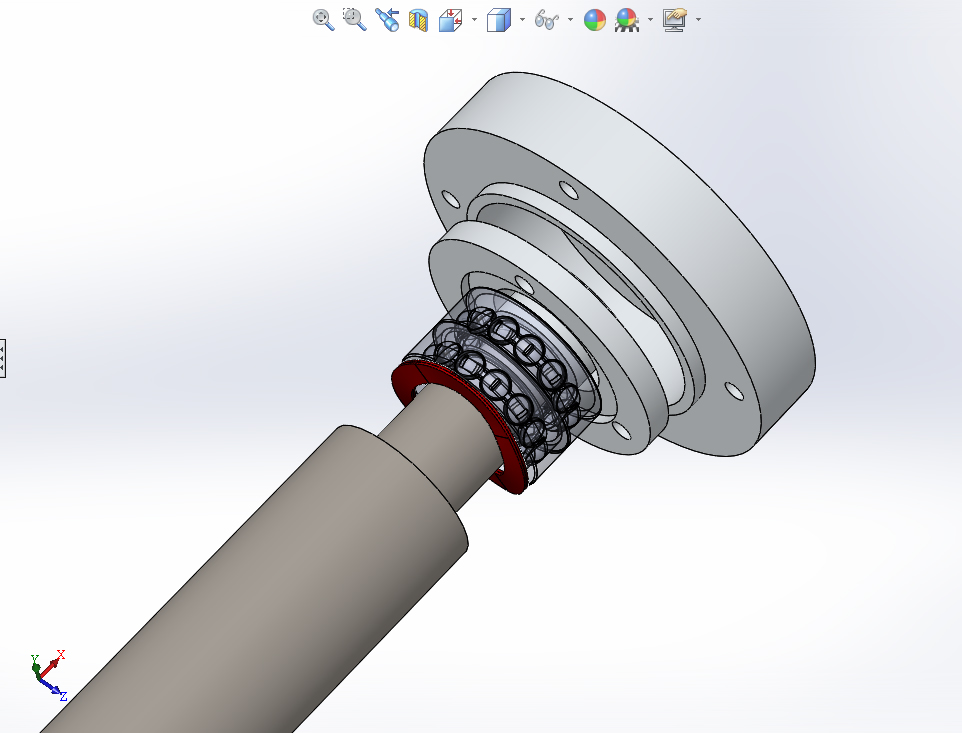
Task: Select the large outer flange disc
Action: [x=706, y=245]
